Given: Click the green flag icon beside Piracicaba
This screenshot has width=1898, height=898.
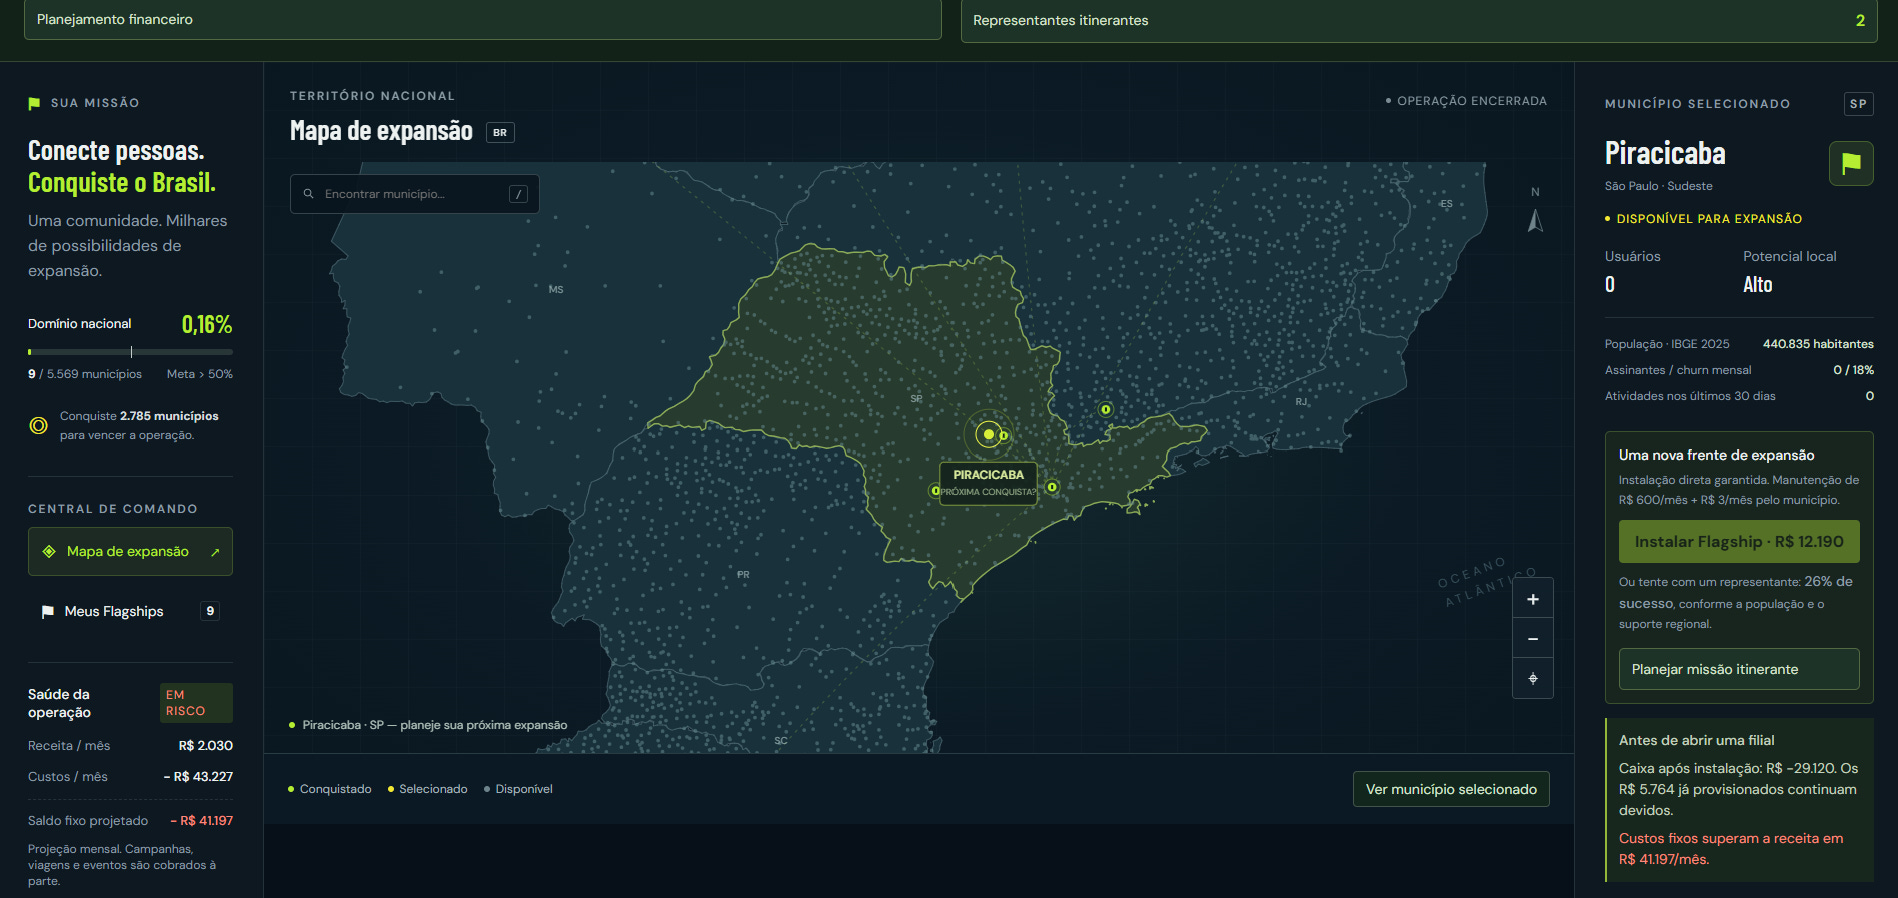Looking at the screenshot, I should tap(1851, 163).
